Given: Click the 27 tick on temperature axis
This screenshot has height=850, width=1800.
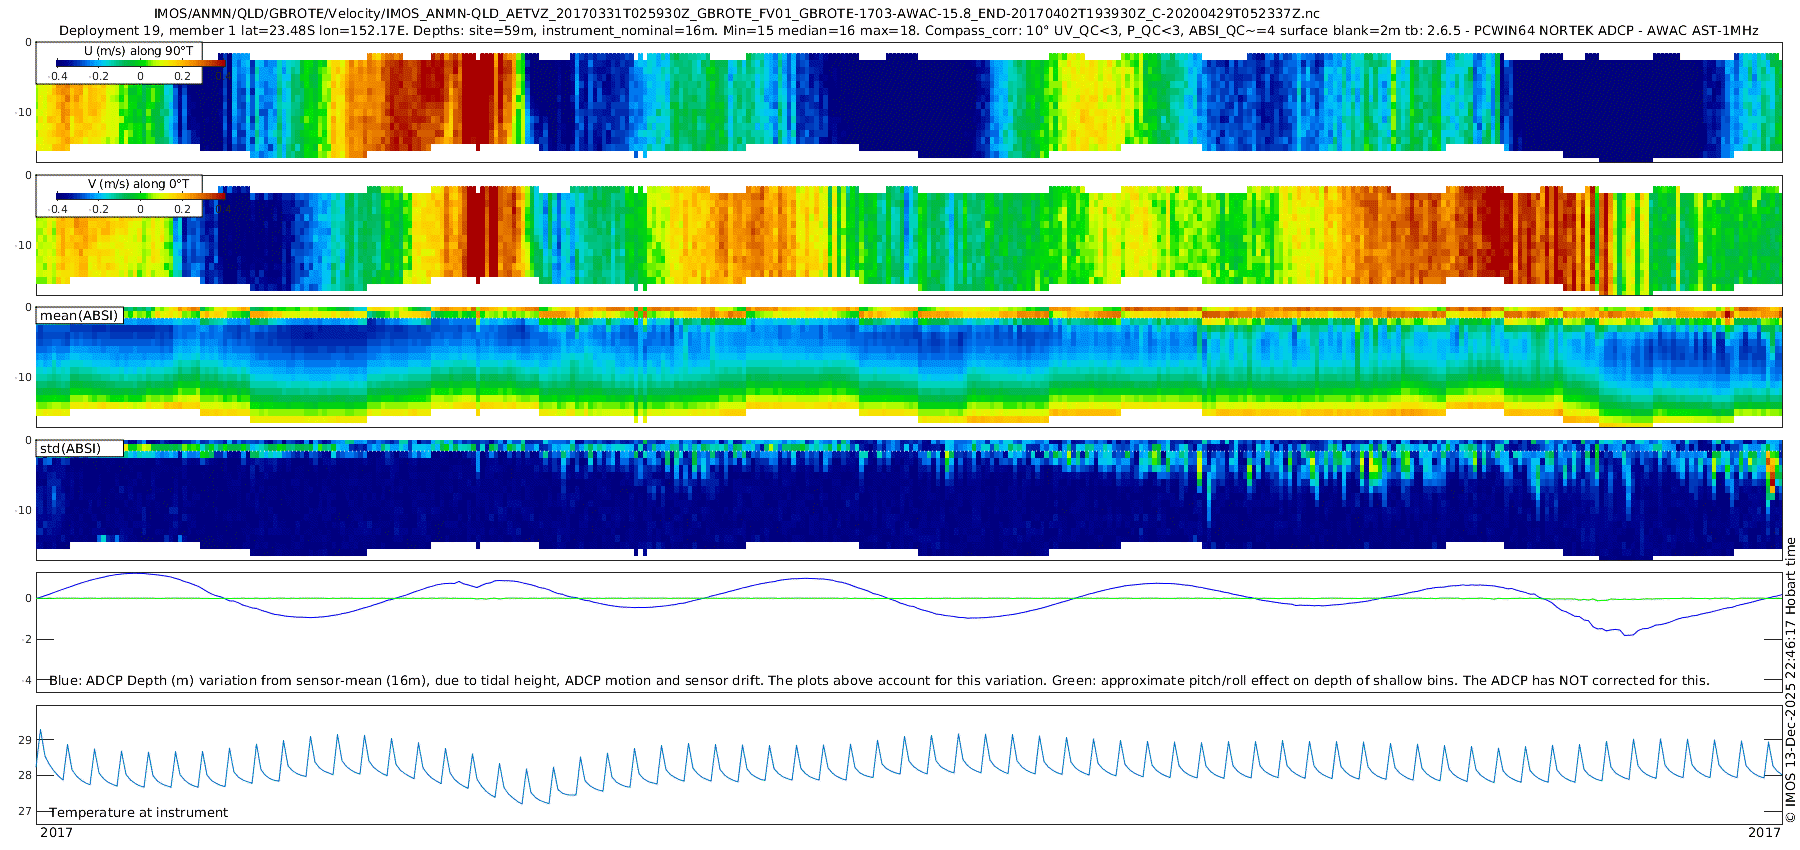Looking at the screenshot, I should pos(24,811).
